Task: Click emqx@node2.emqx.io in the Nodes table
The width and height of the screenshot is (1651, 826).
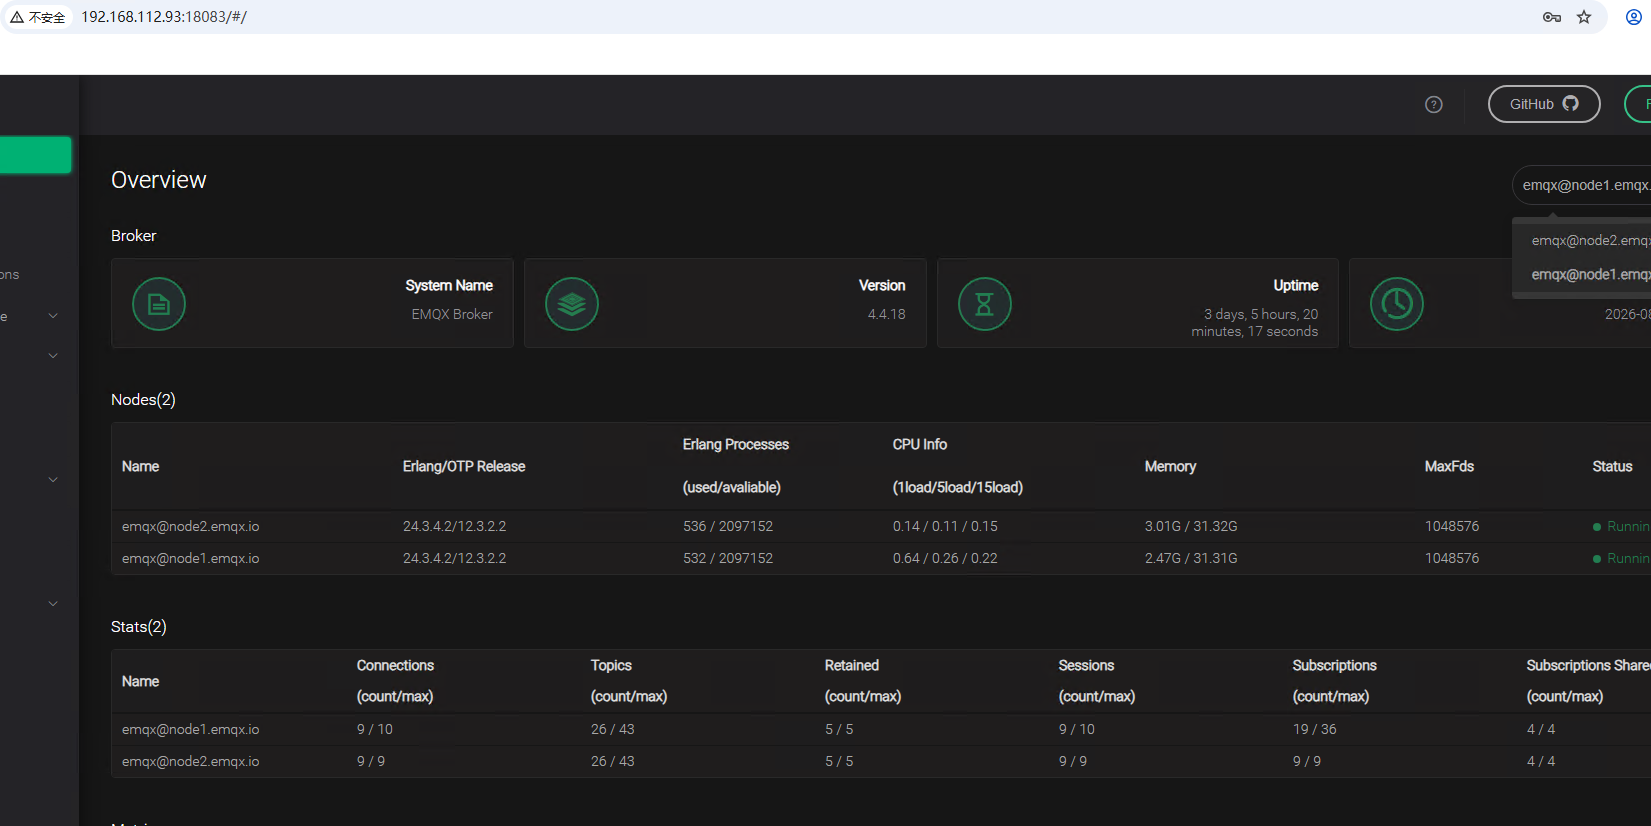Action: pyautogui.click(x=190, y=526)
